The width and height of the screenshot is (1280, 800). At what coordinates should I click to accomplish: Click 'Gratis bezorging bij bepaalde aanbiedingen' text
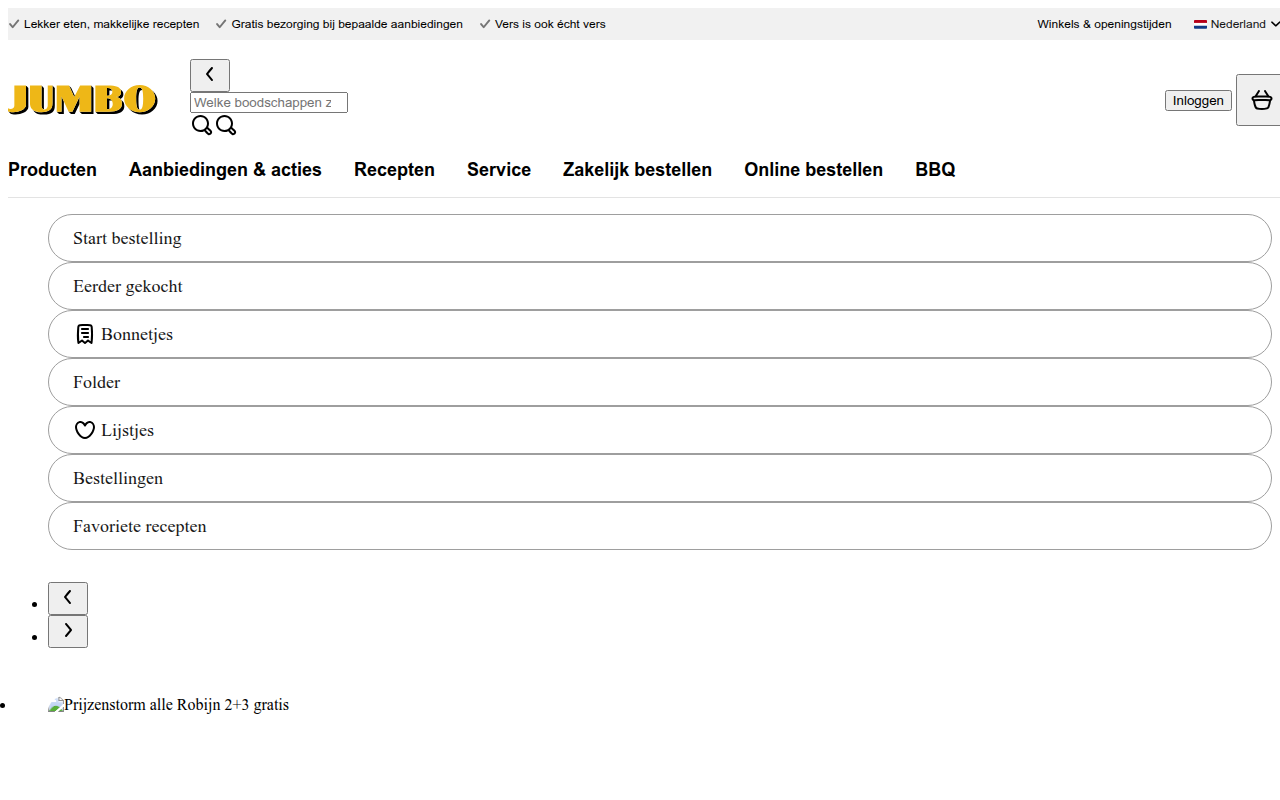point(347,24)
